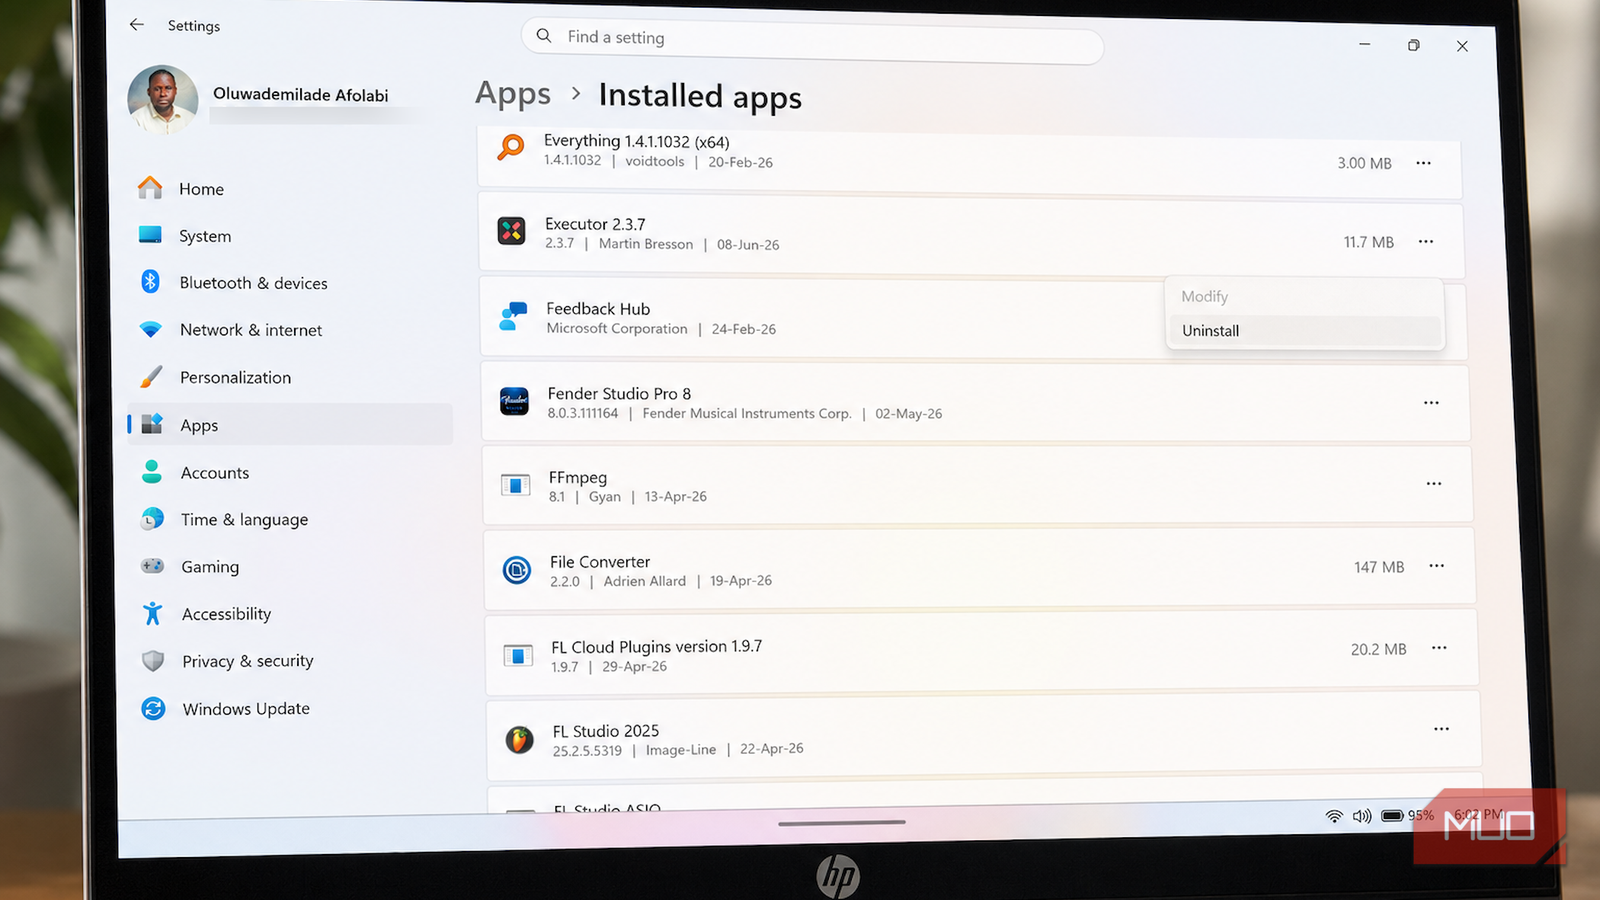The width and height of the screenshot is (1600, 900).
Task: Click the 6:02 PM clock in taskbar
Action: pyautogui.click(x=1478, y=814)
